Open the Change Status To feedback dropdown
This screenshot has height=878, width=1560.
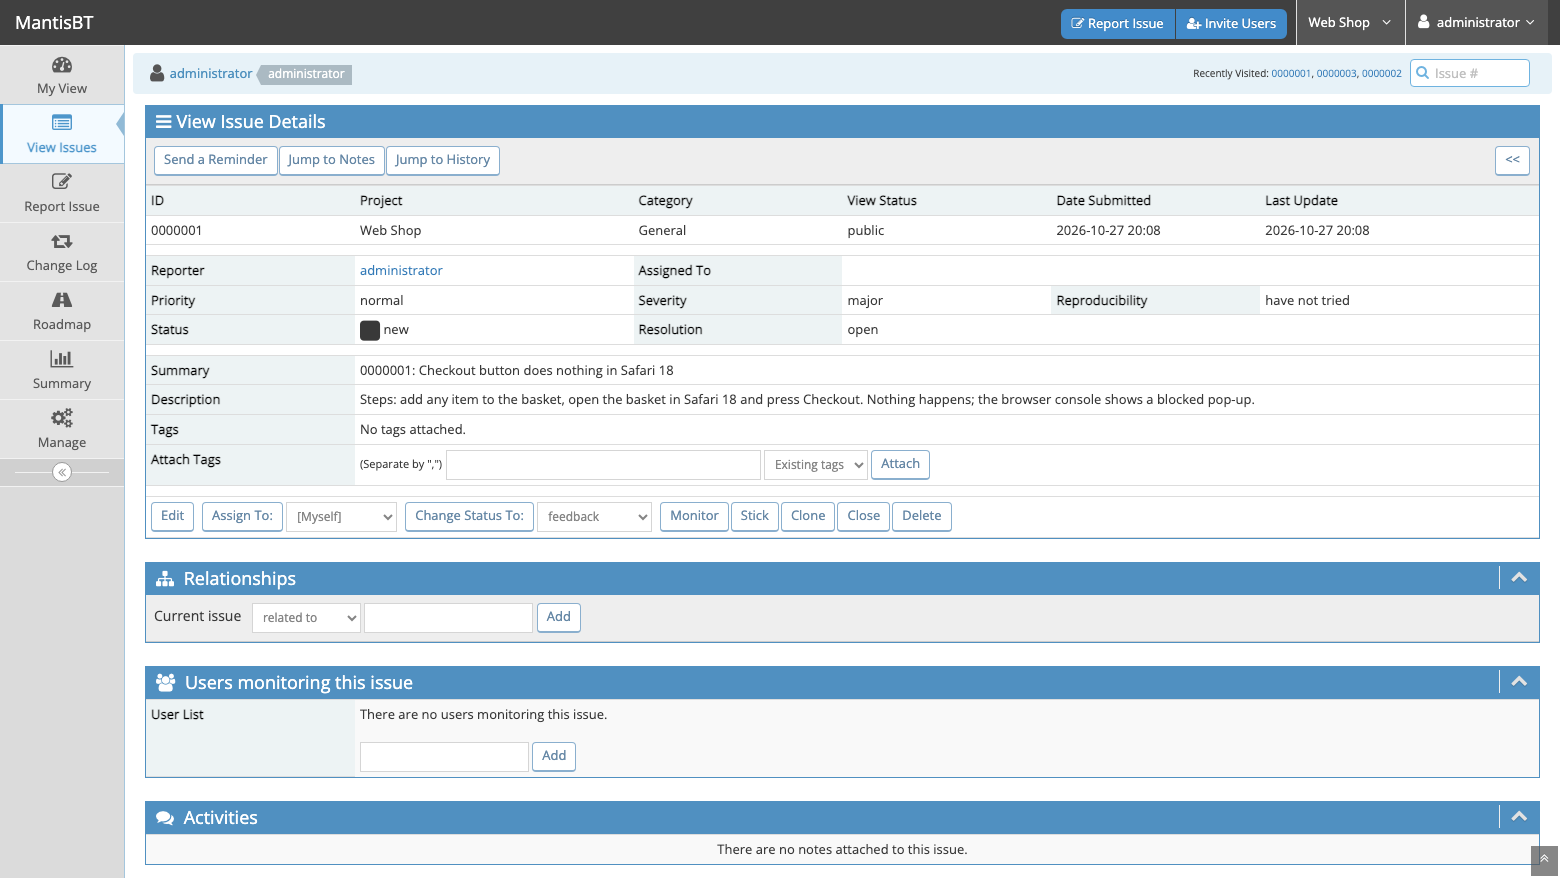tap(595, 517)
